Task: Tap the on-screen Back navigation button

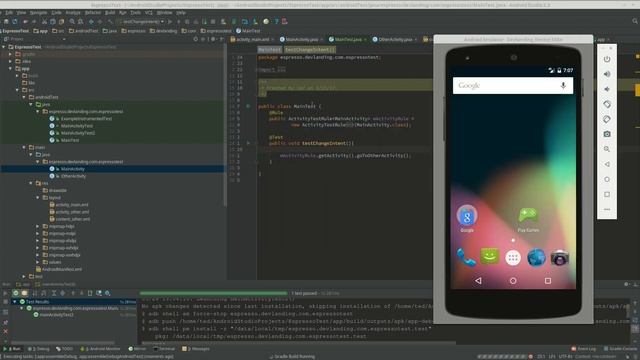Action: coord(478,280)
